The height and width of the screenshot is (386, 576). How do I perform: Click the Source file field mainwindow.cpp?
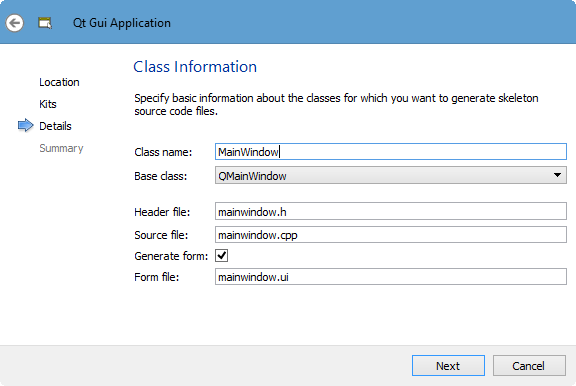(x=390, y=234)
